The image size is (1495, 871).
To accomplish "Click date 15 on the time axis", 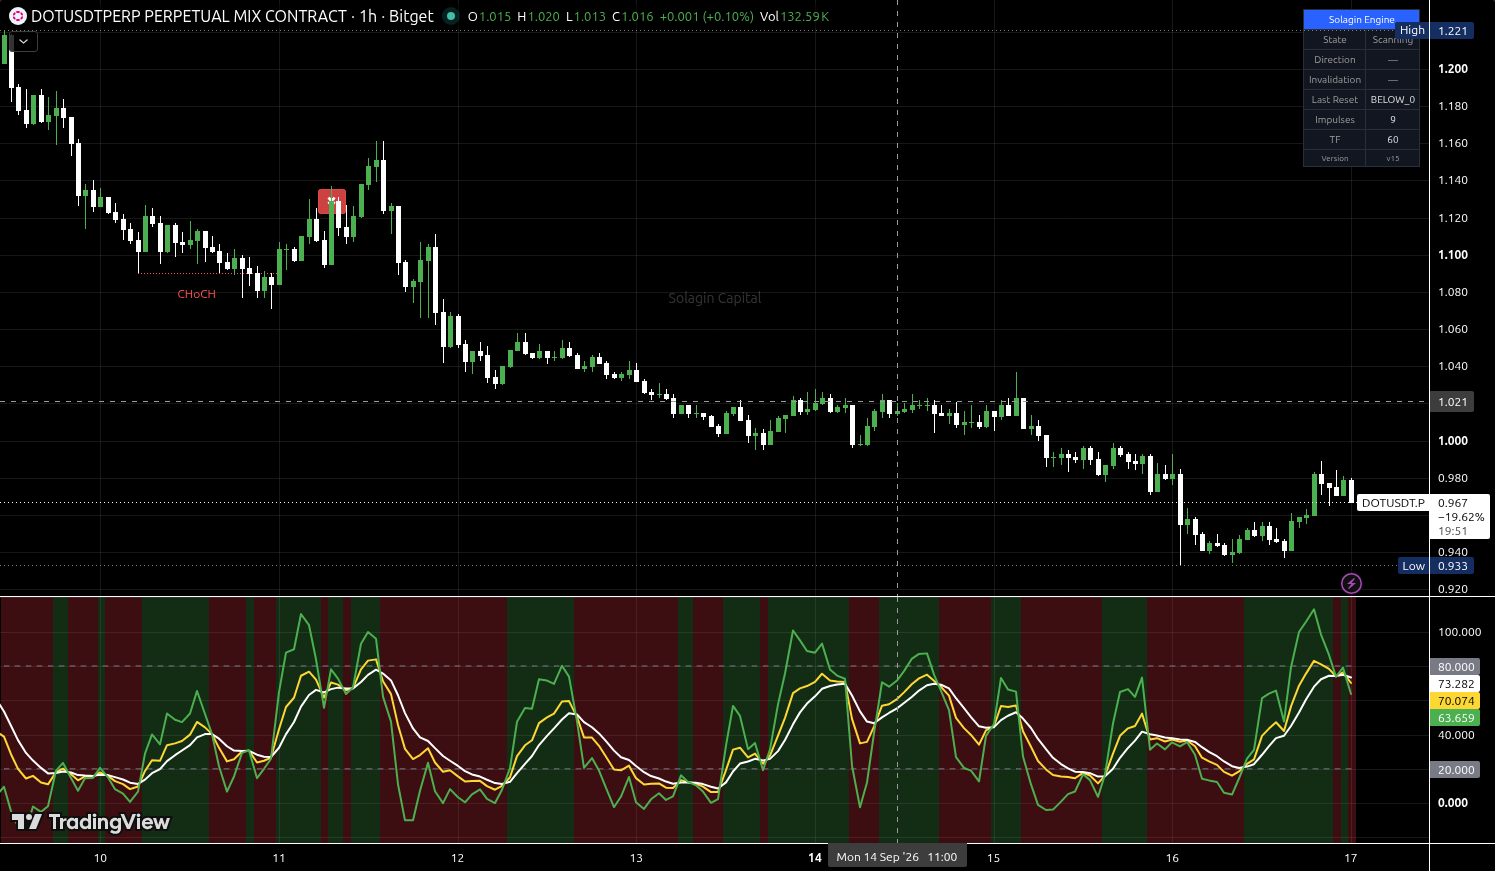I will pos(993,858).
